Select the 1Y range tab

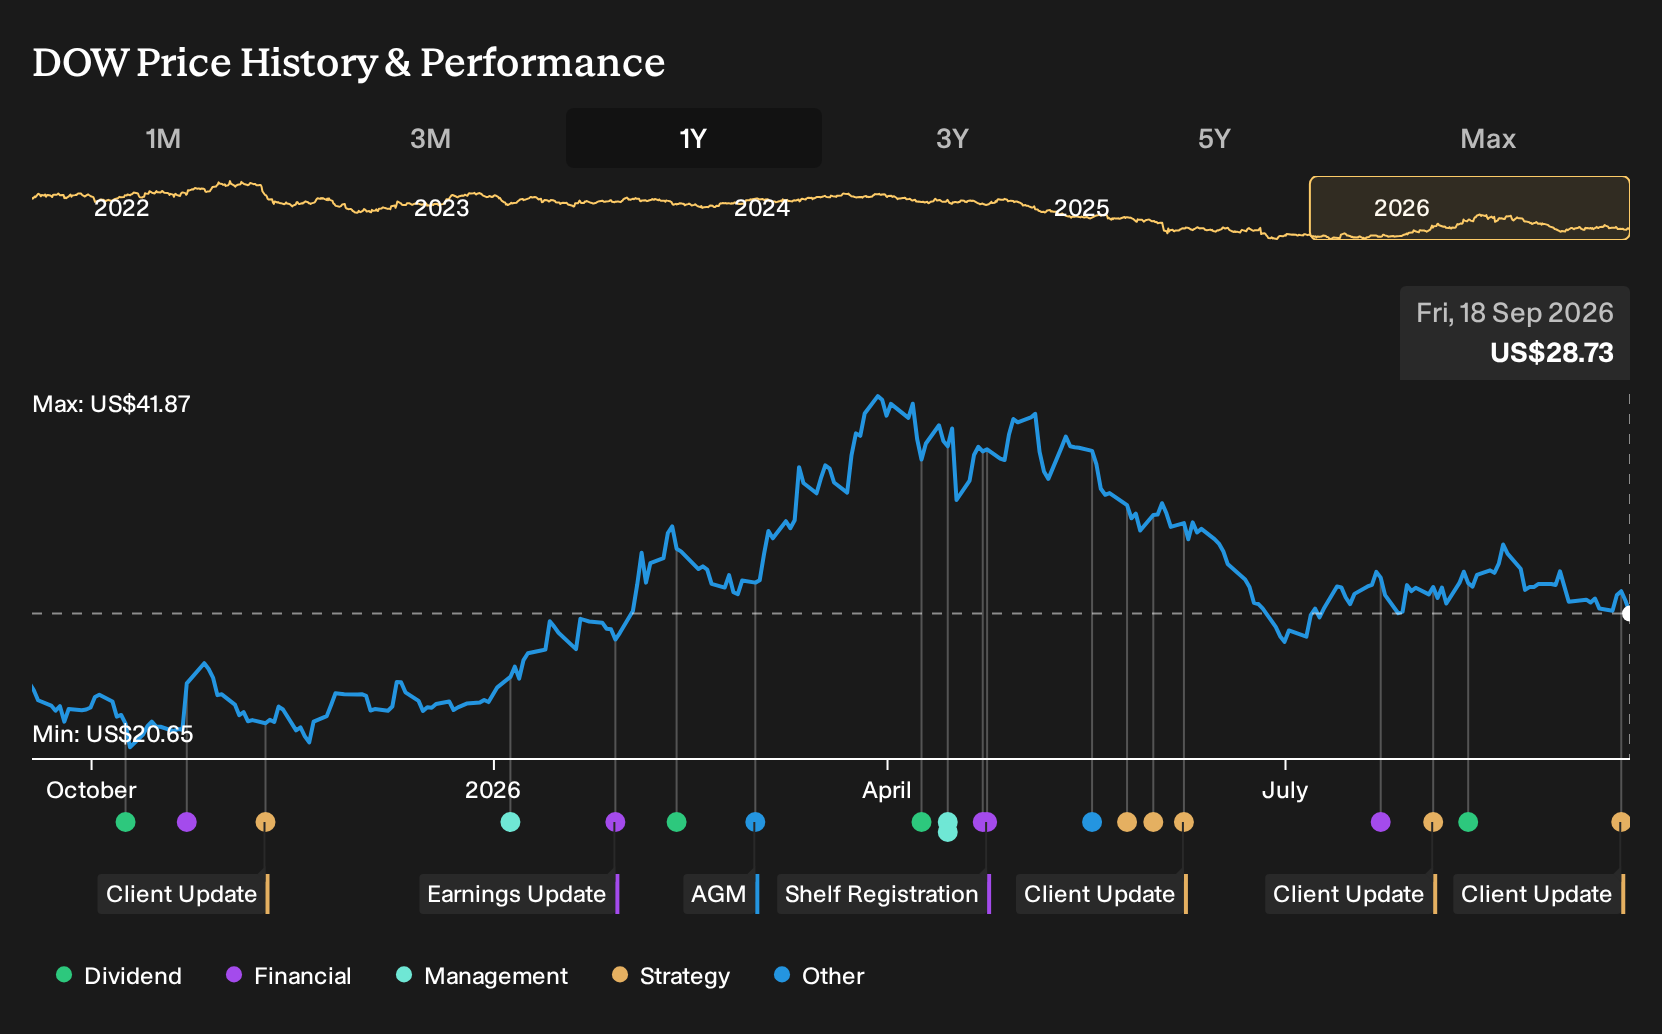694,138
